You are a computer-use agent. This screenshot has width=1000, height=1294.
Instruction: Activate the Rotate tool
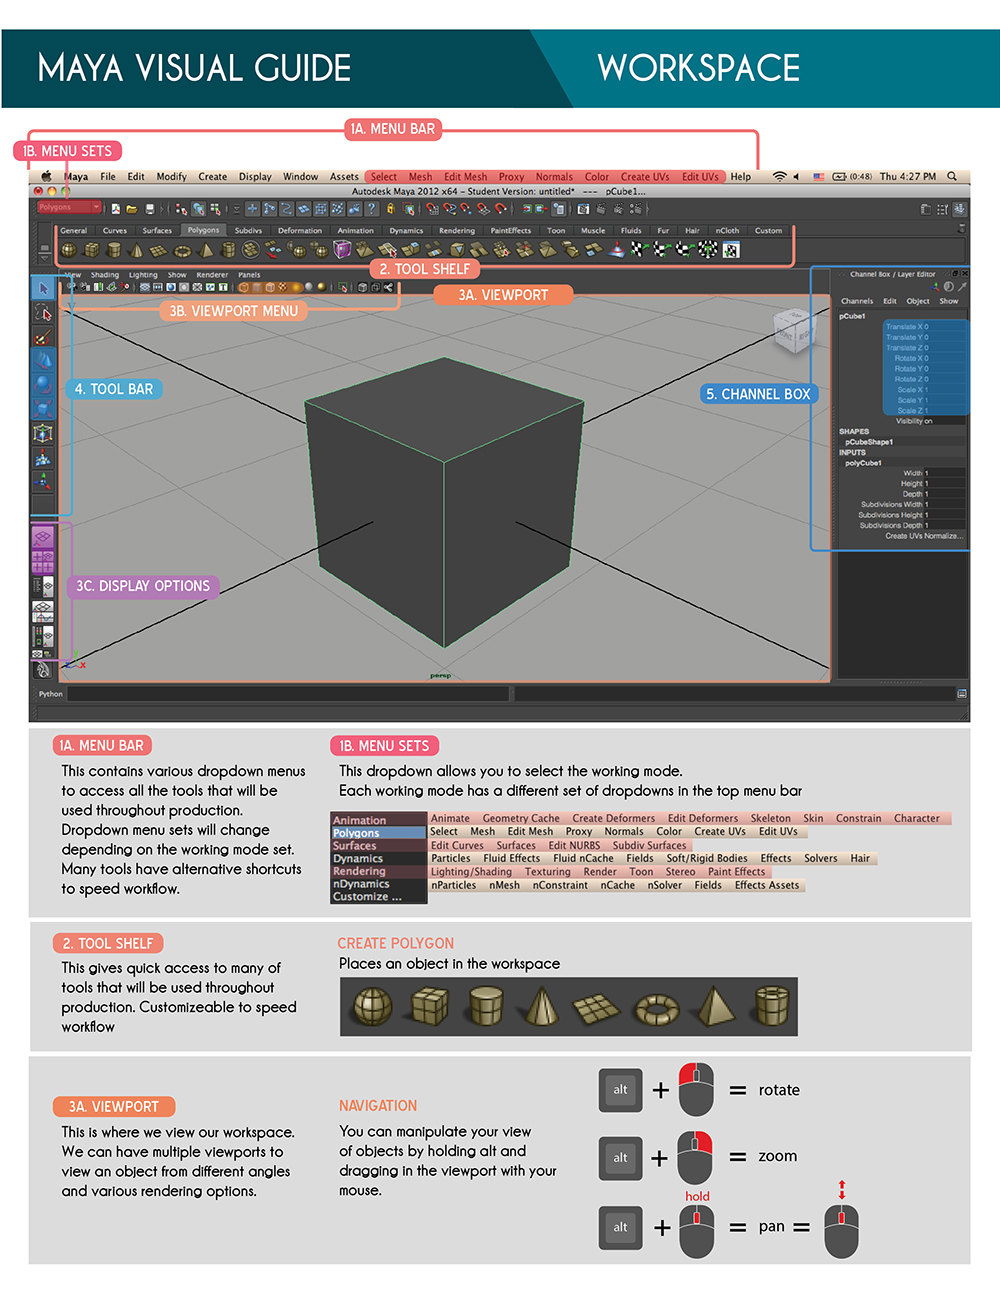(x=43, y=384)
